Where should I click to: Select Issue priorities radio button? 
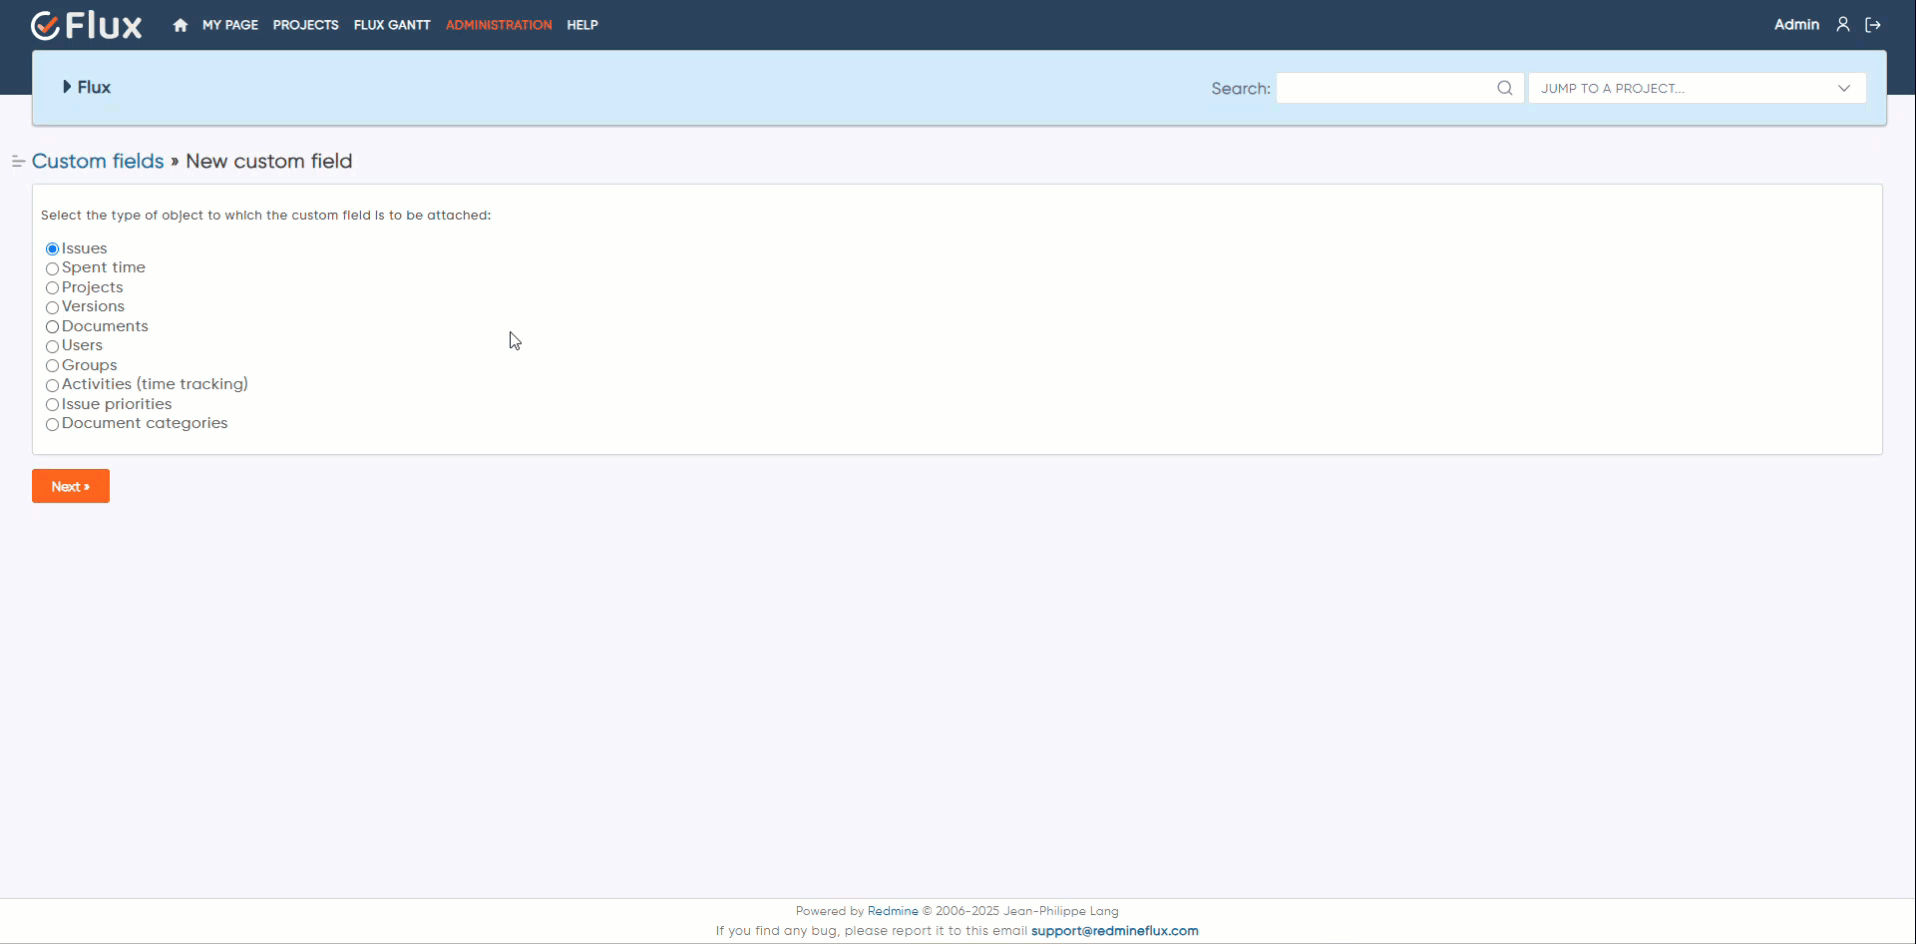tap(52, 405)
